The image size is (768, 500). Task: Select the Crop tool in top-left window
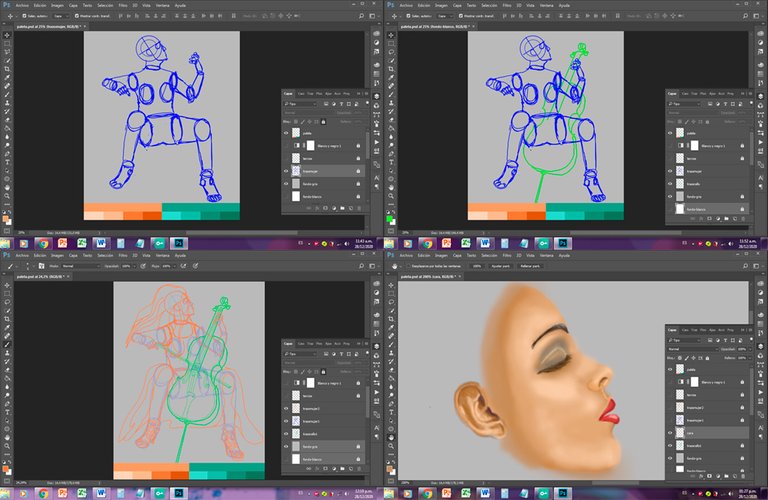7,69
